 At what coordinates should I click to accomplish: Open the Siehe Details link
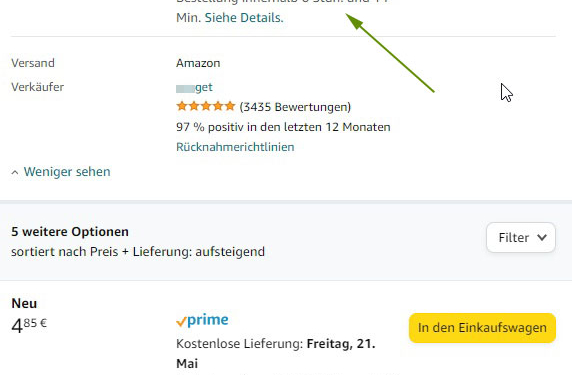click(244, 18)
